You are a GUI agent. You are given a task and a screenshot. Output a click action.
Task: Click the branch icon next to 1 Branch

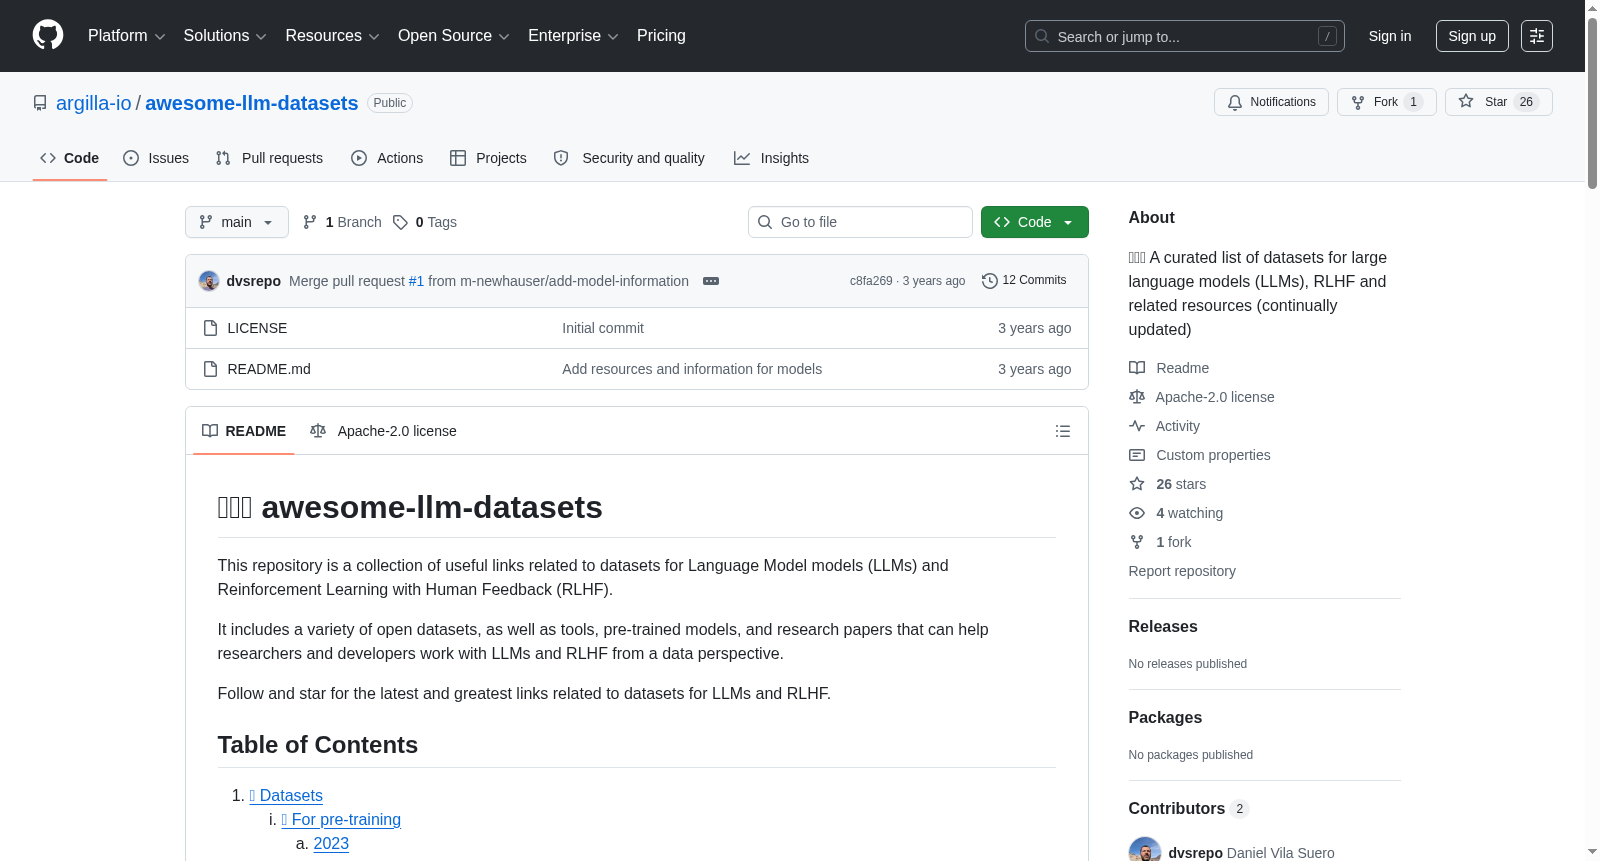tap(310, 222)
